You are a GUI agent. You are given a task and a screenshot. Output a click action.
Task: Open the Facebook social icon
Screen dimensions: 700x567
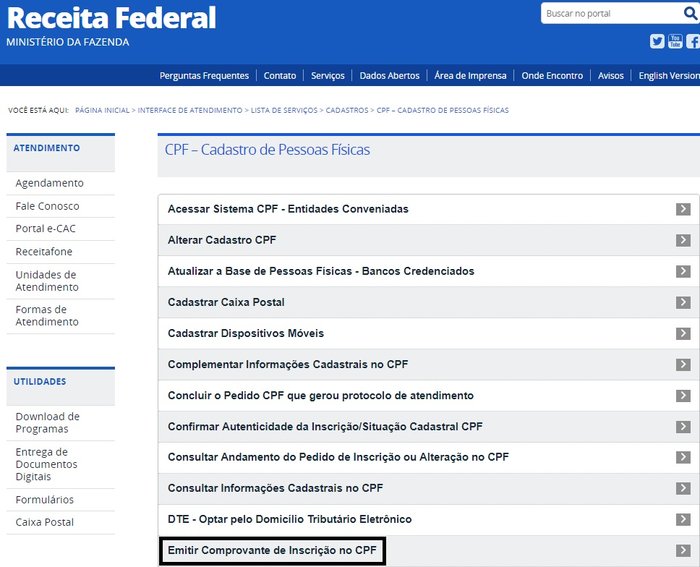tap(693, 42)
